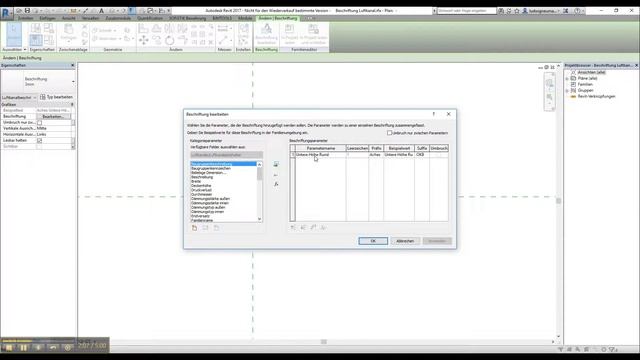Image resolution: width=640 pixels, height=360 pixels.
Task: Click zoom tool in navigation bar
Action: click(549, 97)
